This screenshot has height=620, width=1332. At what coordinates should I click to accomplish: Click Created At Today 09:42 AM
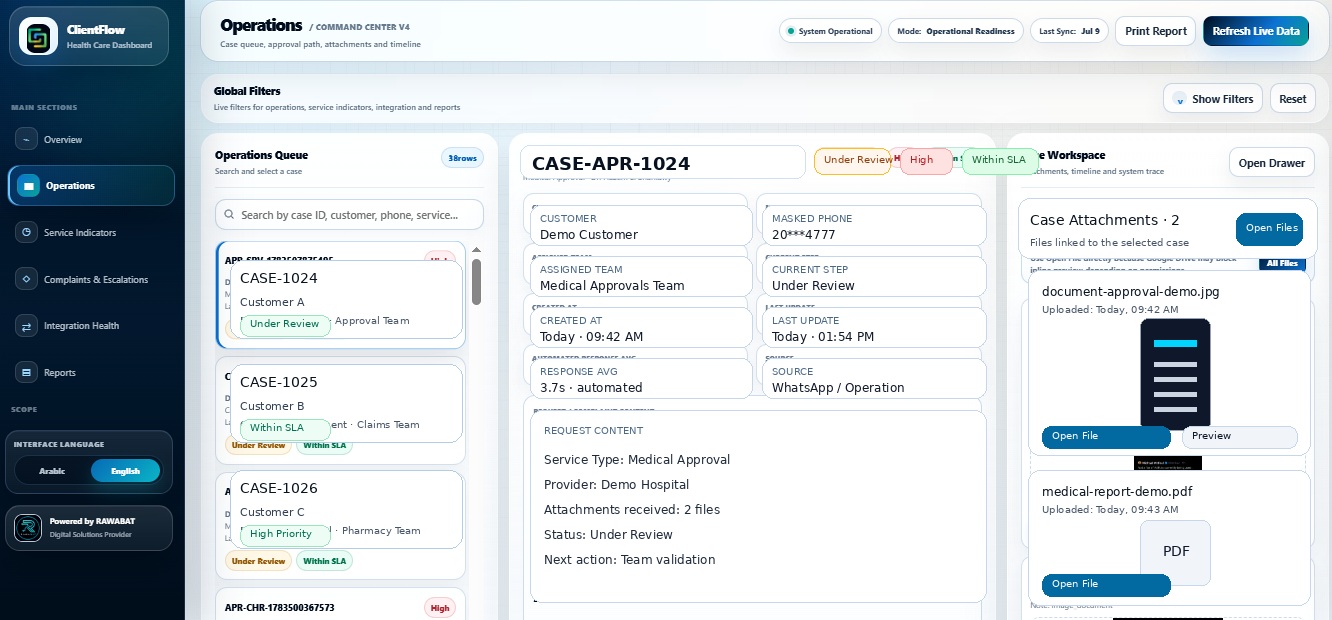[x=591, y=337]
